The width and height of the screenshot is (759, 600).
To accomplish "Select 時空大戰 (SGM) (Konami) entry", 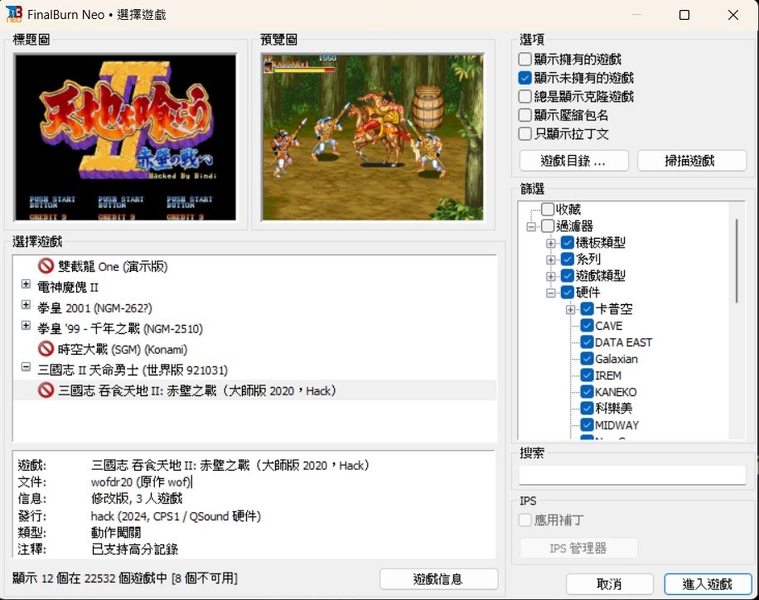I will click(122, 349).
